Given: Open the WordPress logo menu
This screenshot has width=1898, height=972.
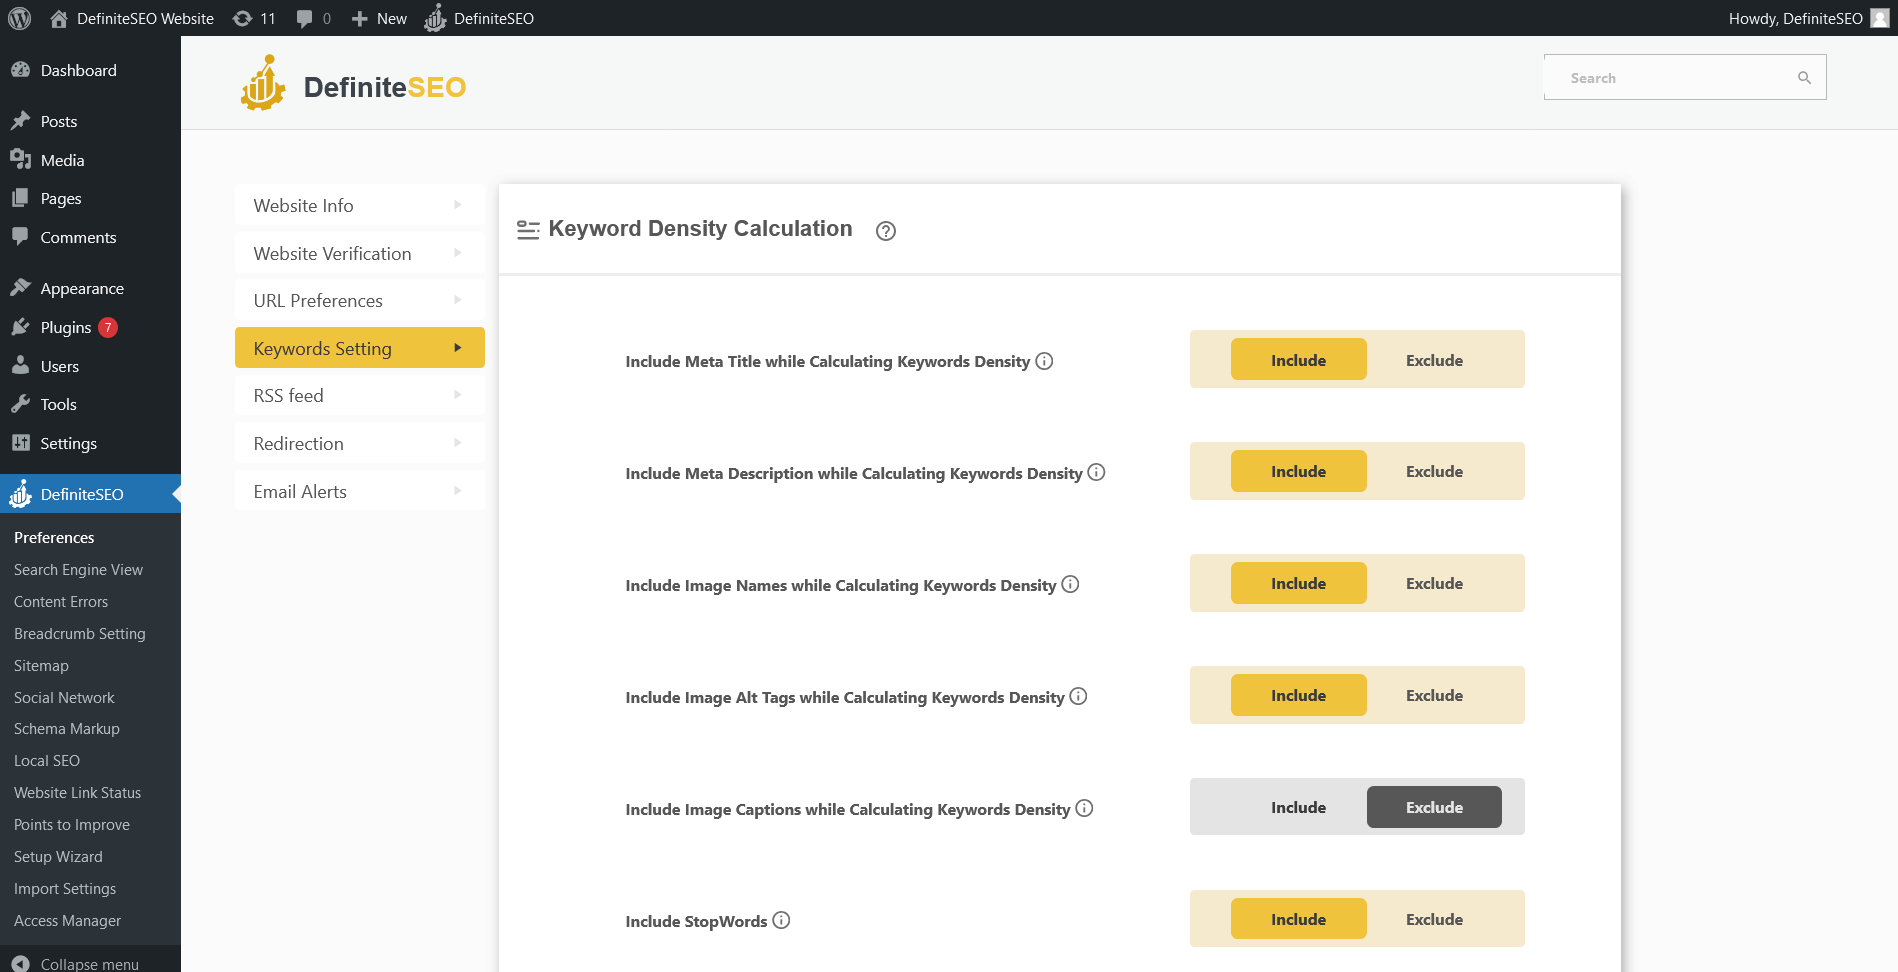Looking at the screenshot, I should click(x=19, y=18).
